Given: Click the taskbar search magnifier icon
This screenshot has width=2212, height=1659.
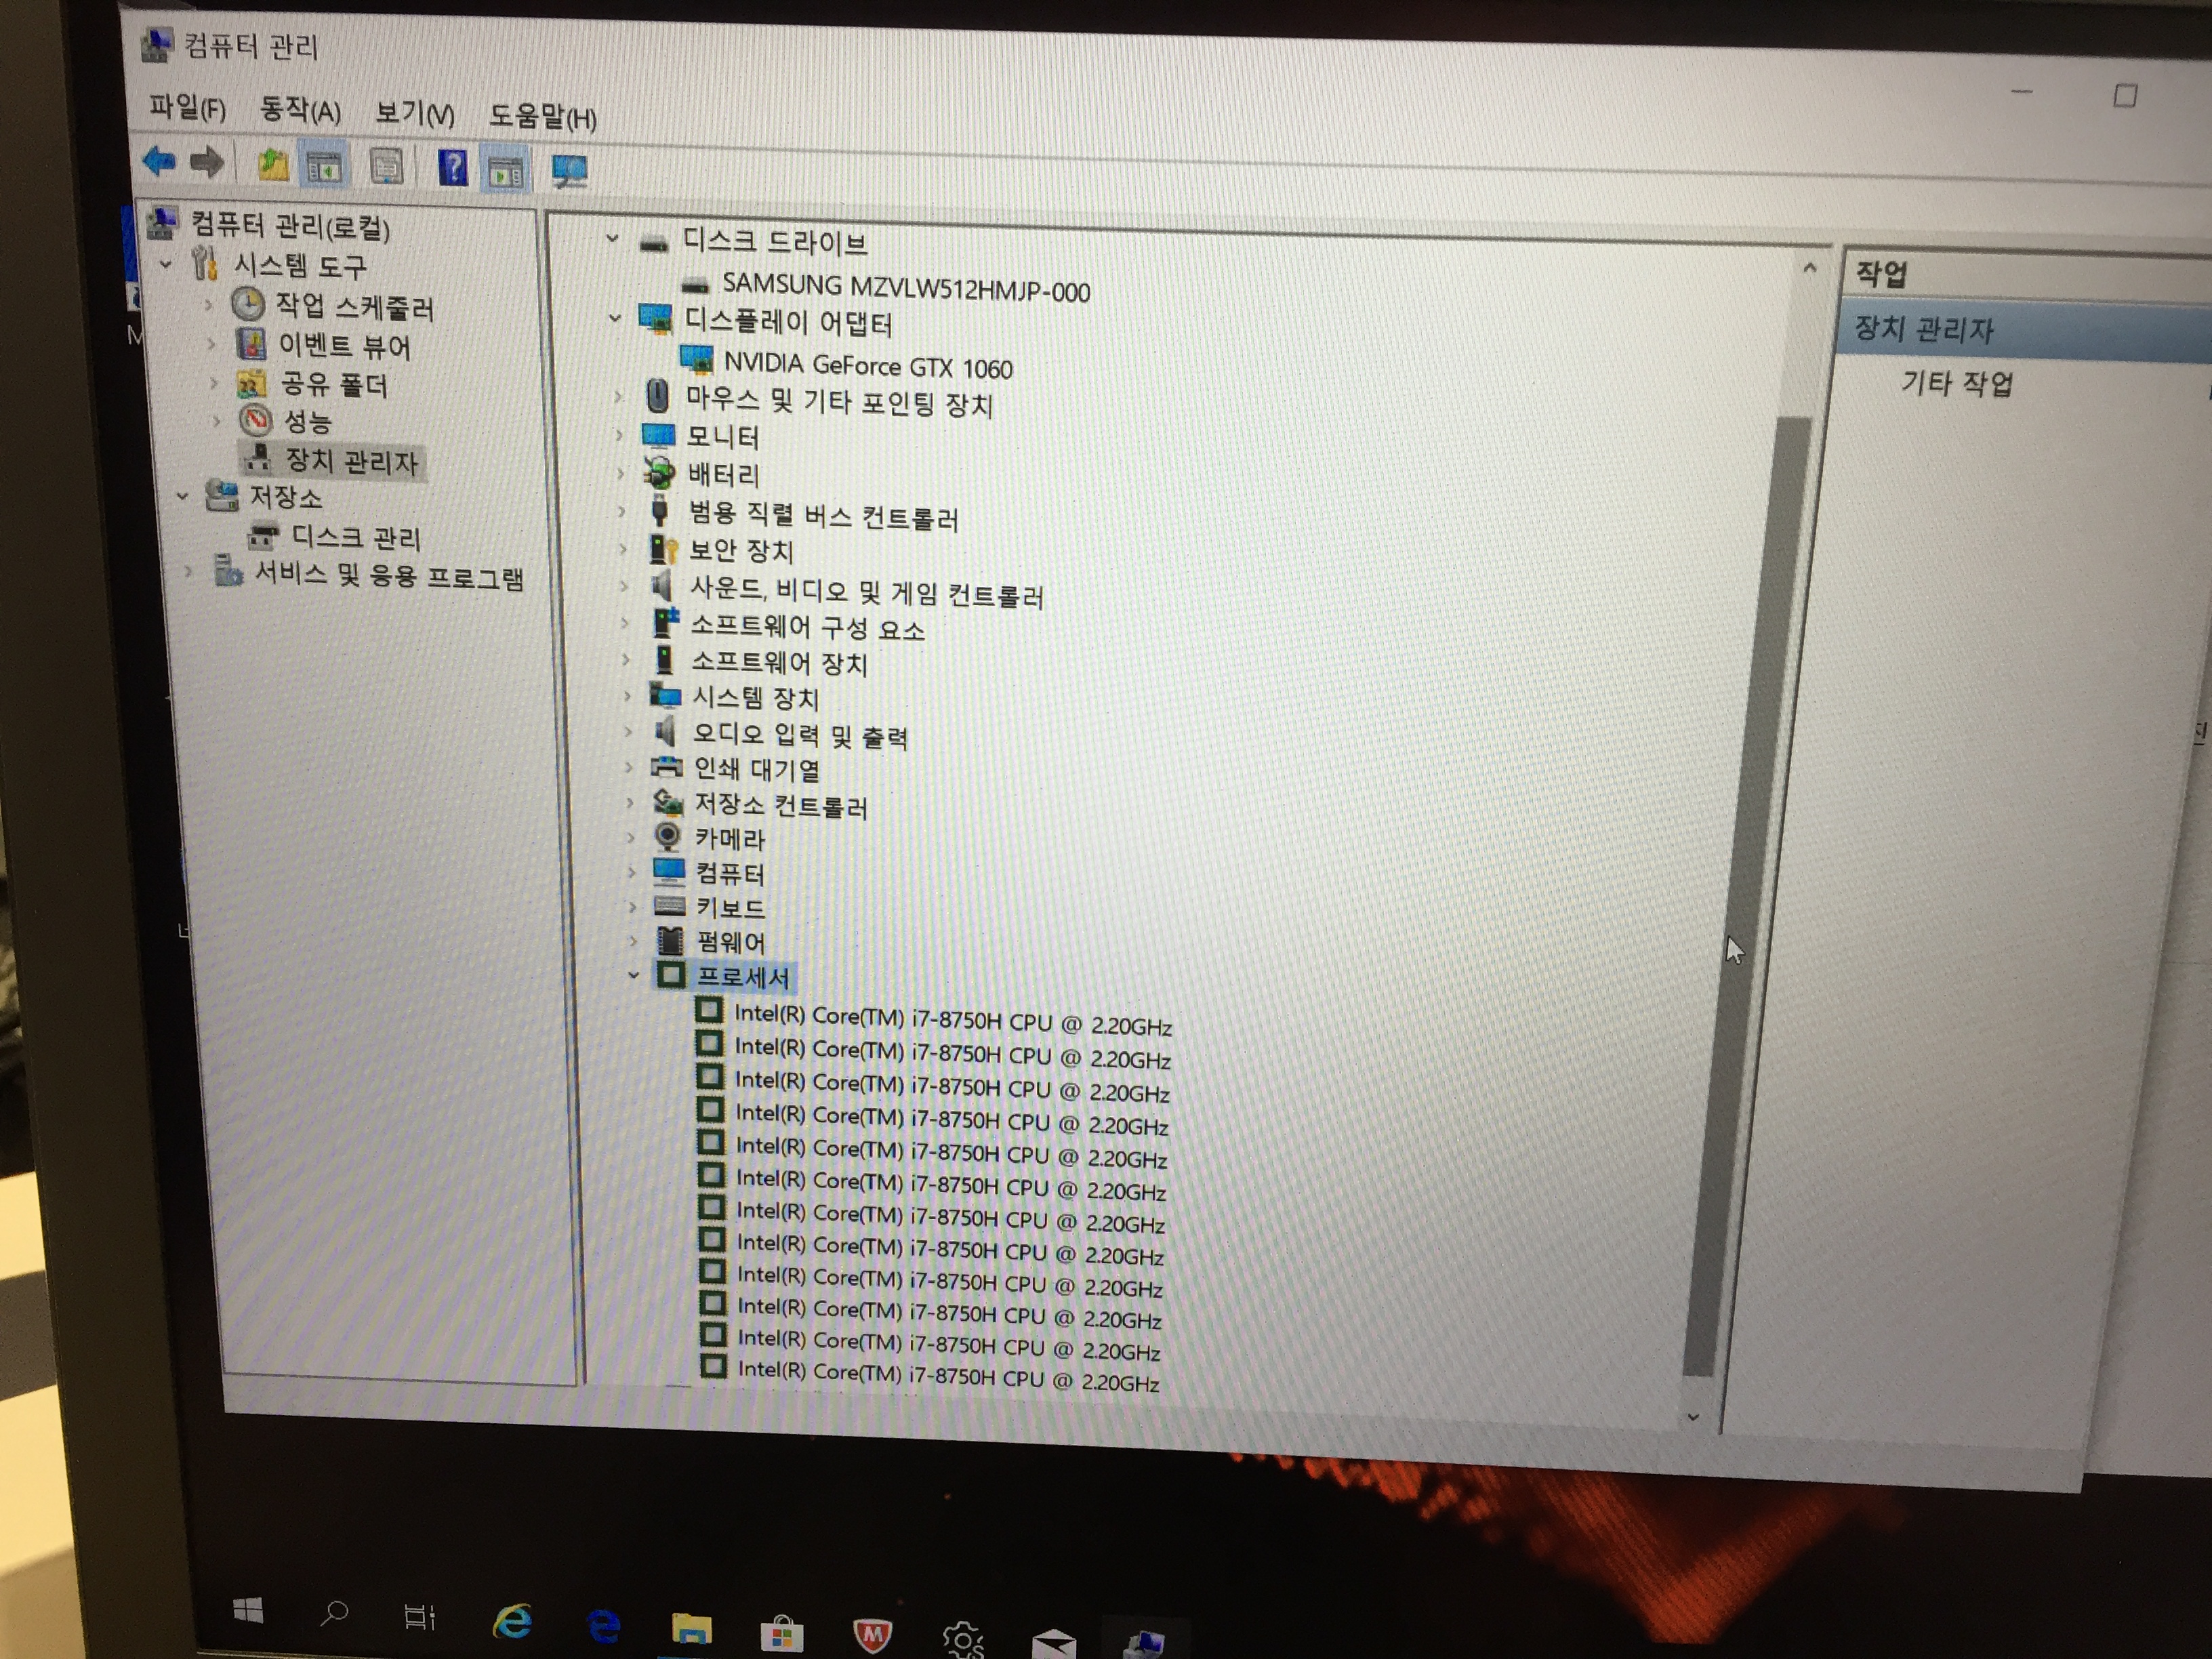Looking at the screenshot, I should tap(334, 1612).
